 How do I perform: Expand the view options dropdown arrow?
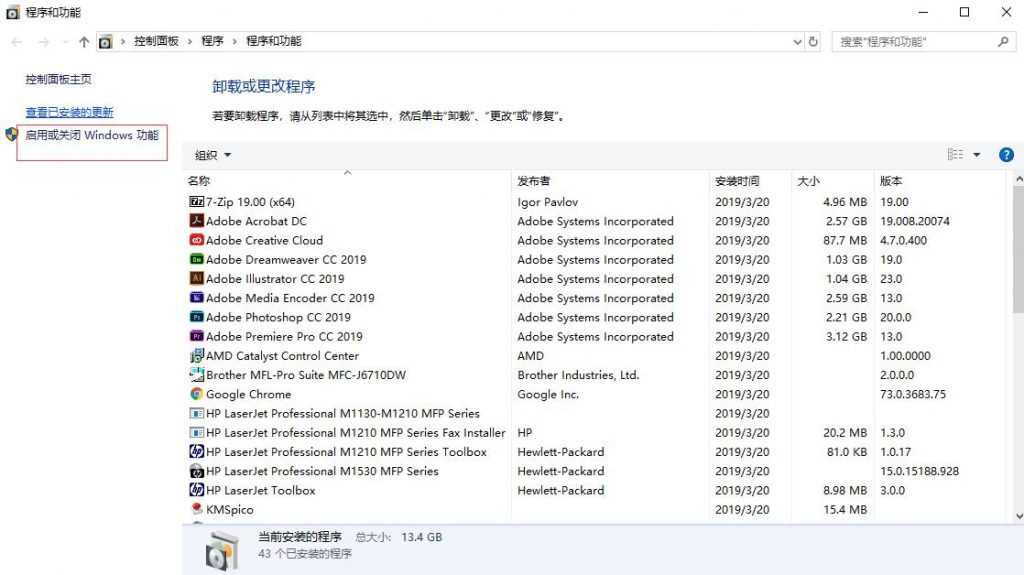click(977, 155)
